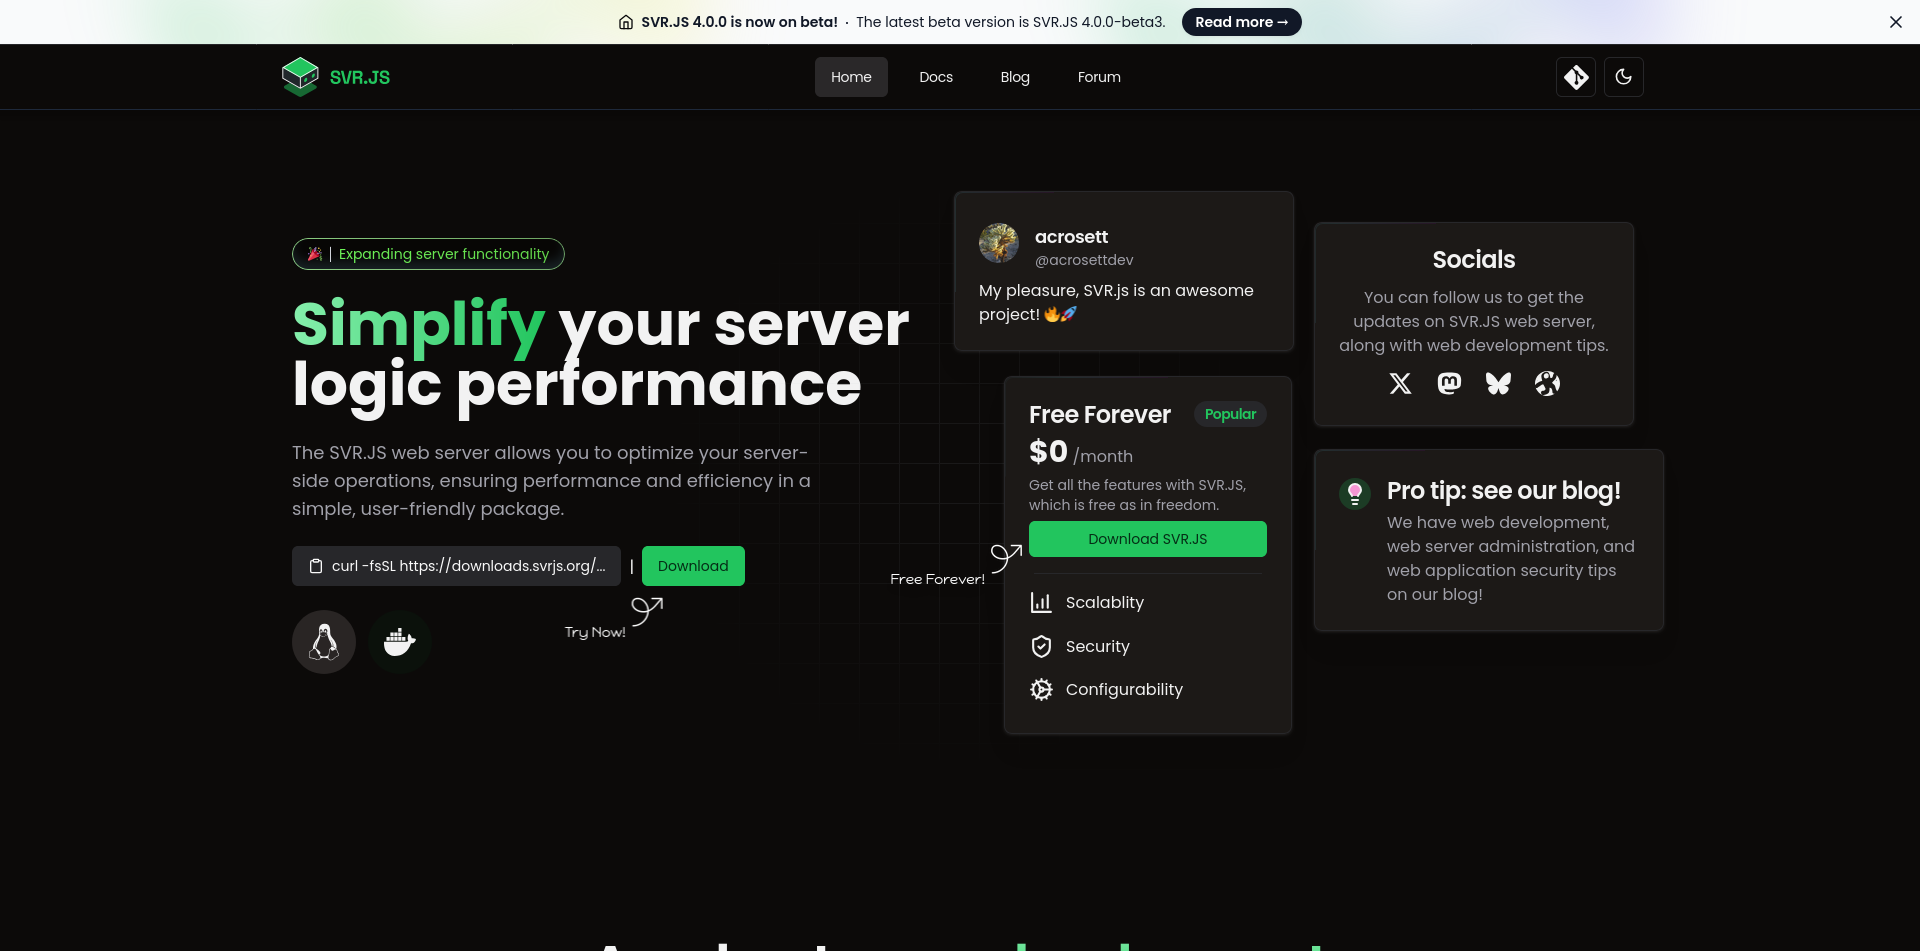Close the beta announcement banner
The image size is (1920, 951).
pyautogui.click(x=1895, y=22)
